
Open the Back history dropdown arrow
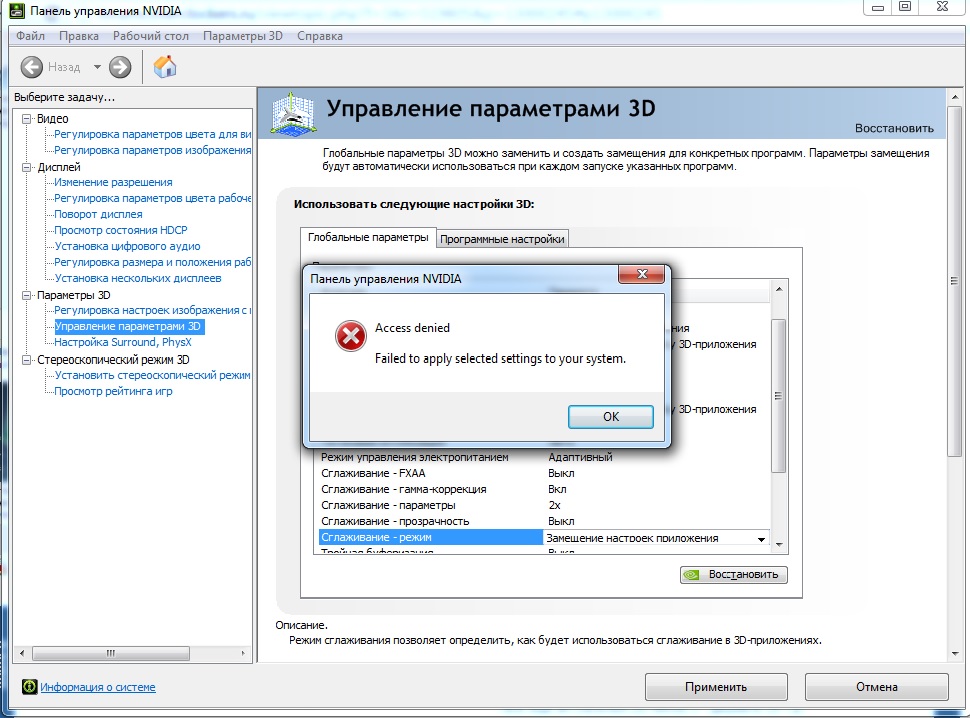[x=97, y=67]
